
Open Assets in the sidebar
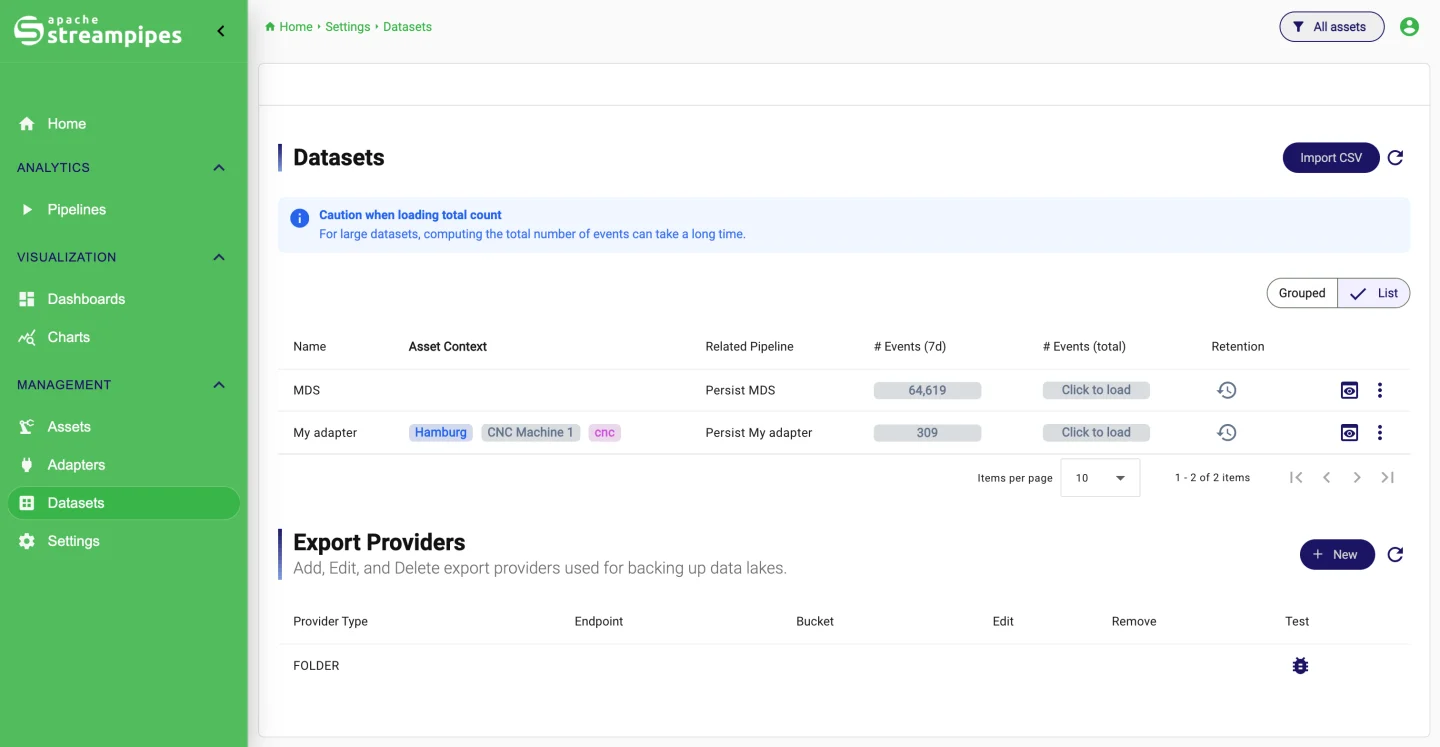pyautogui.click(x=124, y=427)
